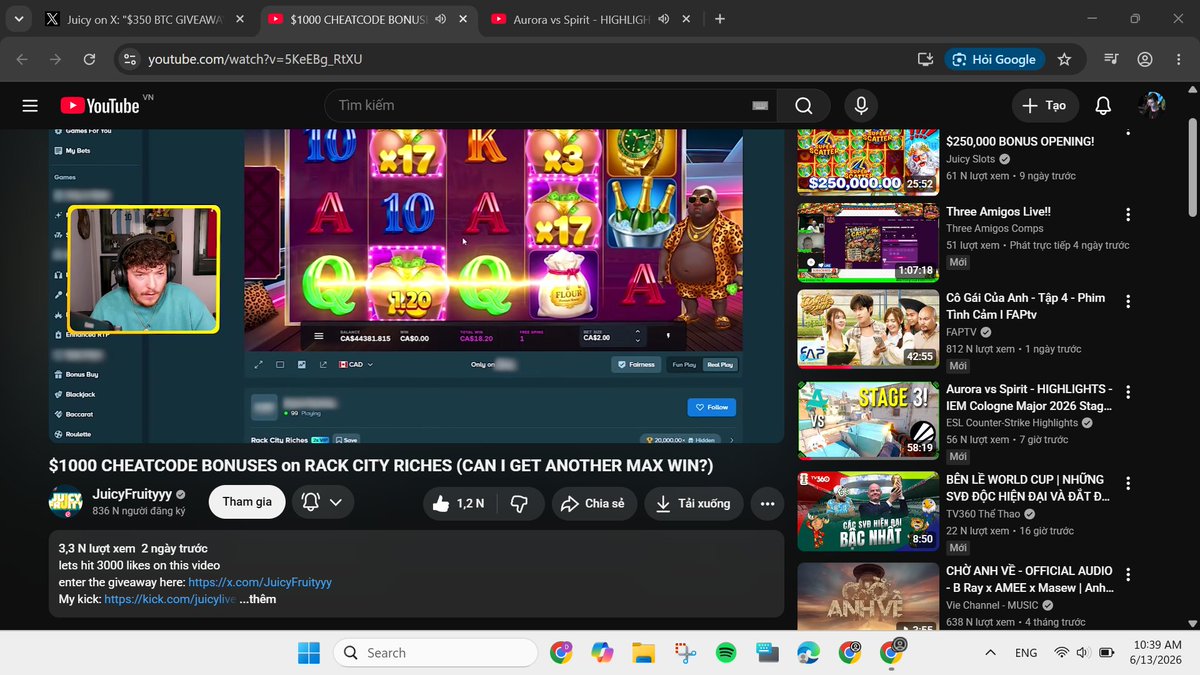Open JuicyFruityyy channel avatar
Viewport: 1200px width, 675px height.
point(66,502)
